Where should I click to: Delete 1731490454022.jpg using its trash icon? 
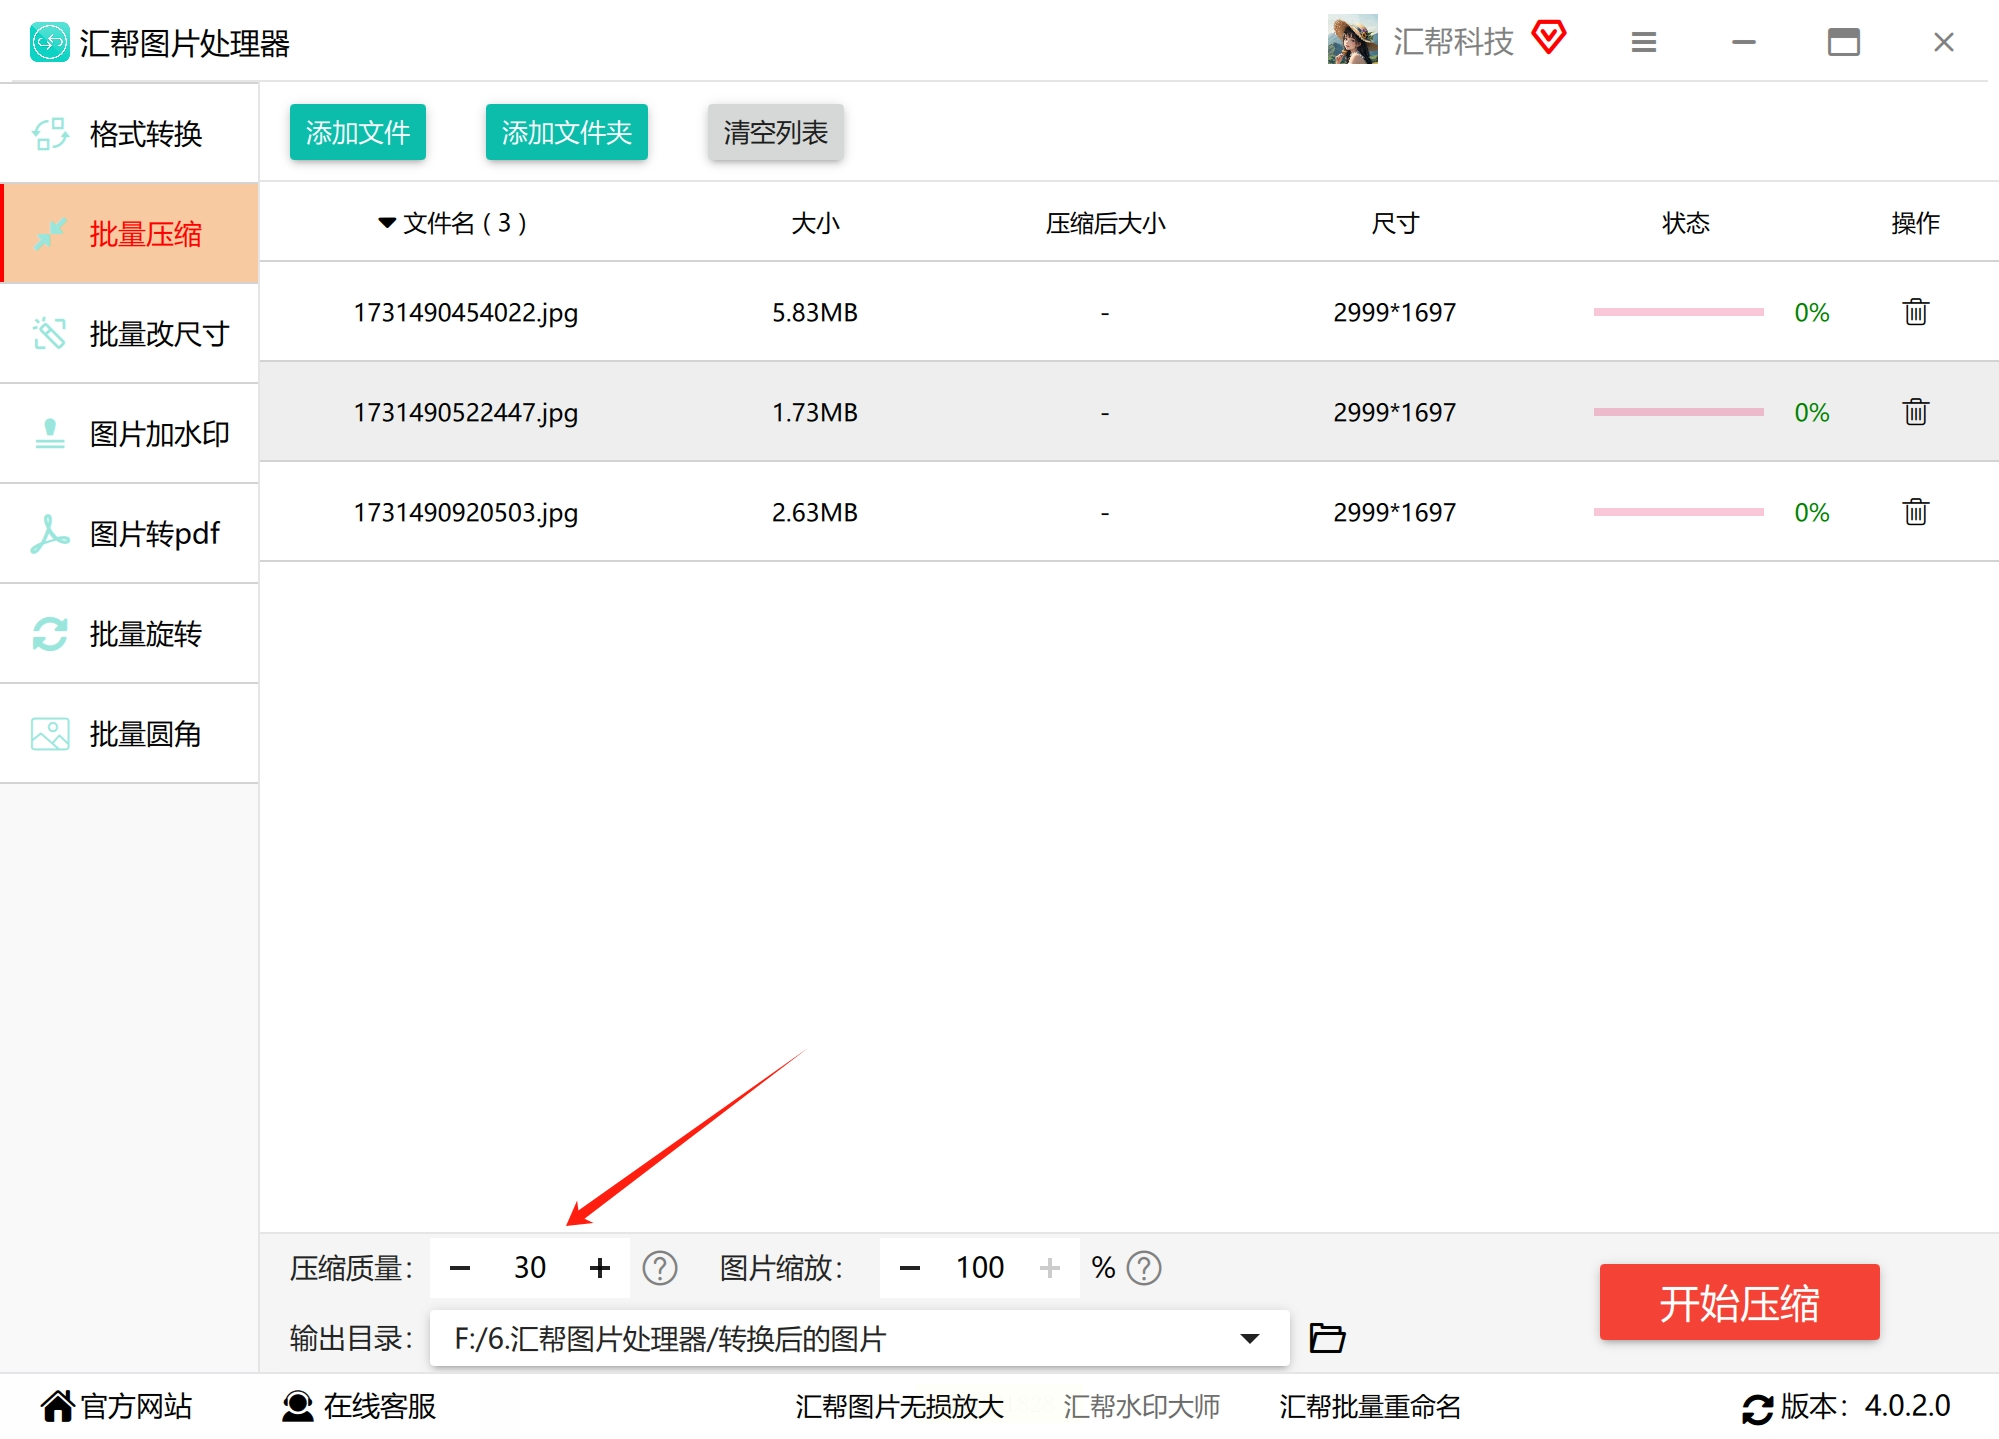click(1915, 312)
